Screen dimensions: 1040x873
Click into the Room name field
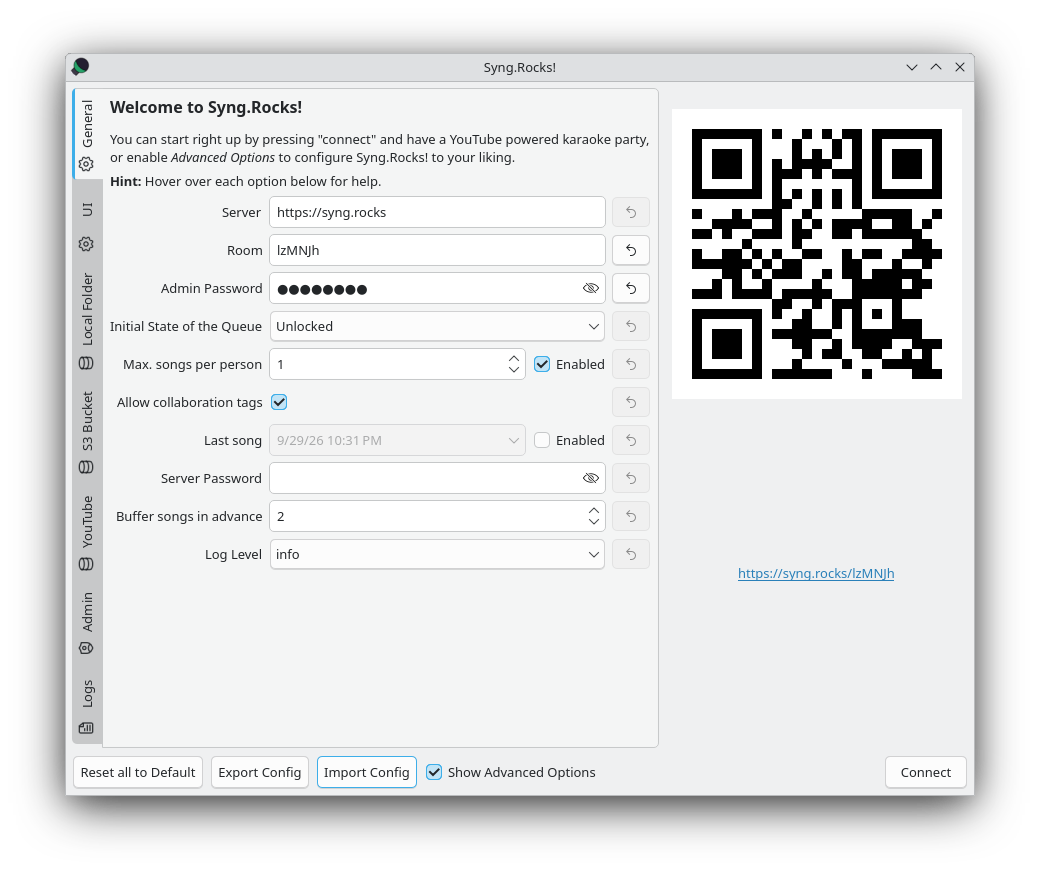click(437, 250)
